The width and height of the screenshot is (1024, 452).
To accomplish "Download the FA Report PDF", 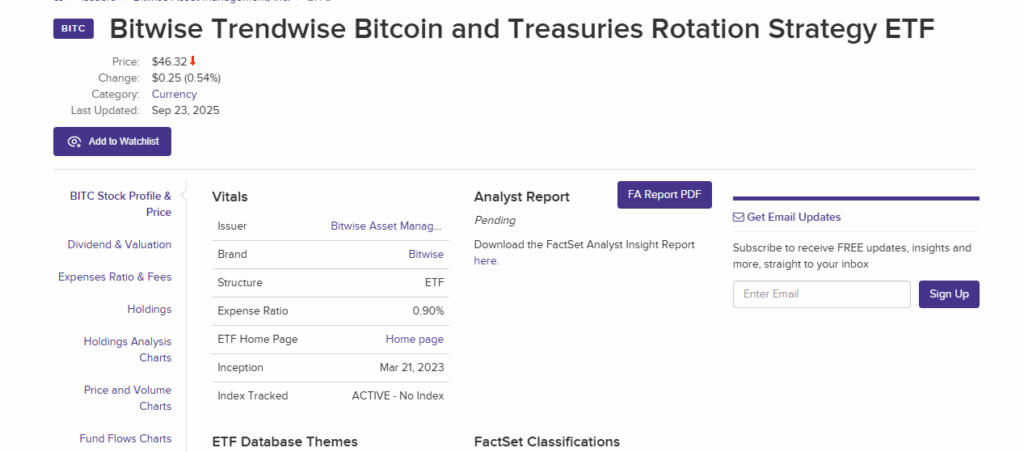I will tap(664, 195).
